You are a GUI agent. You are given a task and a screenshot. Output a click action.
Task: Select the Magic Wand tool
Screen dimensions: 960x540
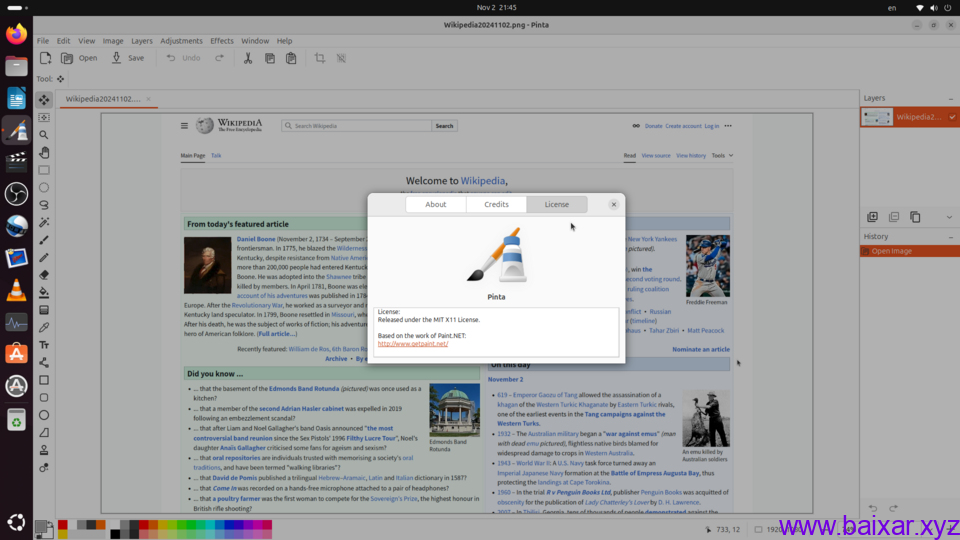(x=44, y=222)
